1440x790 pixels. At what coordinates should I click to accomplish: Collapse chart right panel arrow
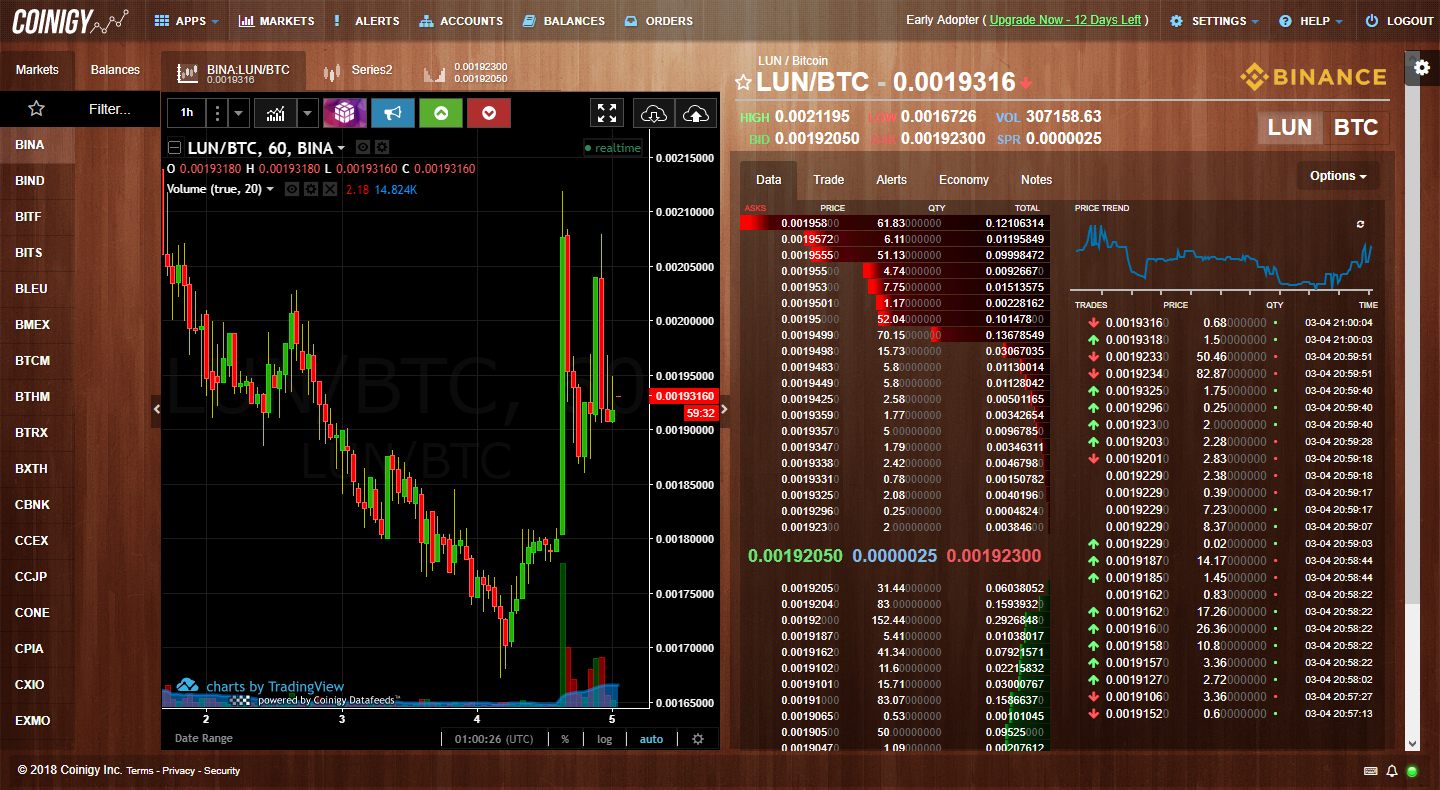(x=724, y=408)
